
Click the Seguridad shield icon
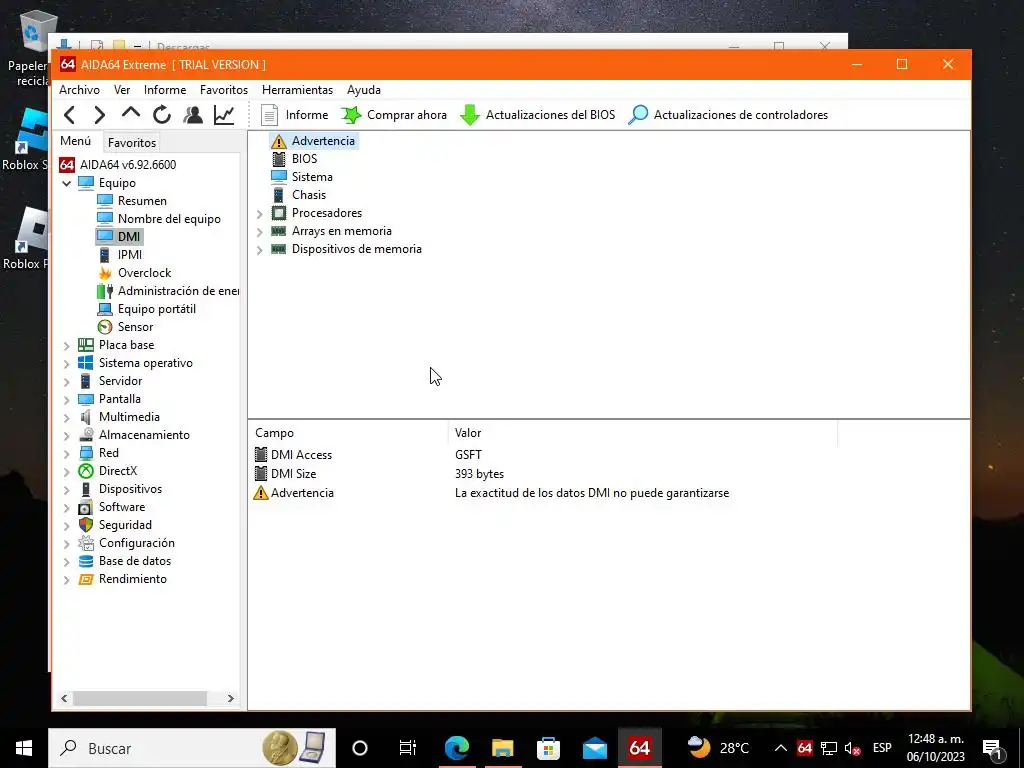(x=86, y=525)
